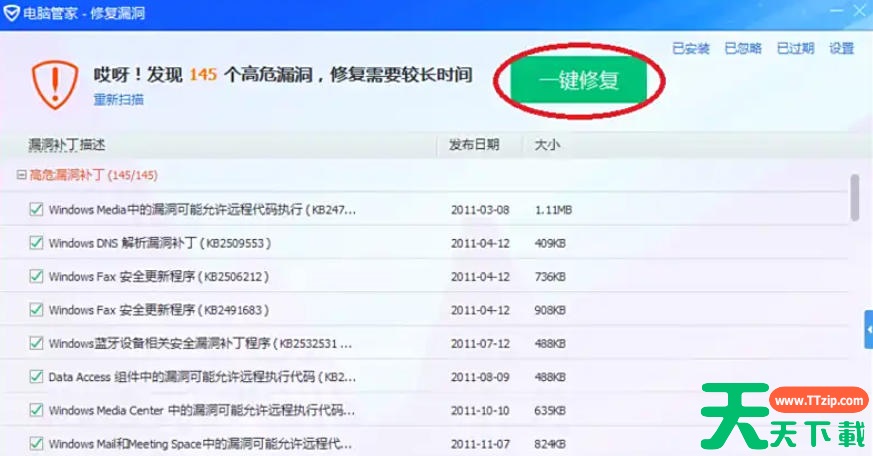Click the date 2011-07-12
This screenshot has width=873, height=456.
pos(480,344)
